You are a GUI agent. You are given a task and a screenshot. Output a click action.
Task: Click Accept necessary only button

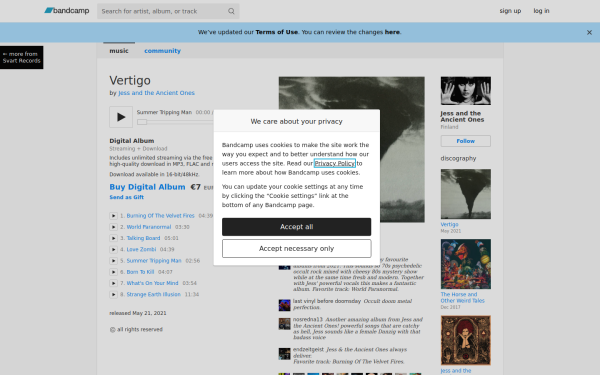point(297,249)
